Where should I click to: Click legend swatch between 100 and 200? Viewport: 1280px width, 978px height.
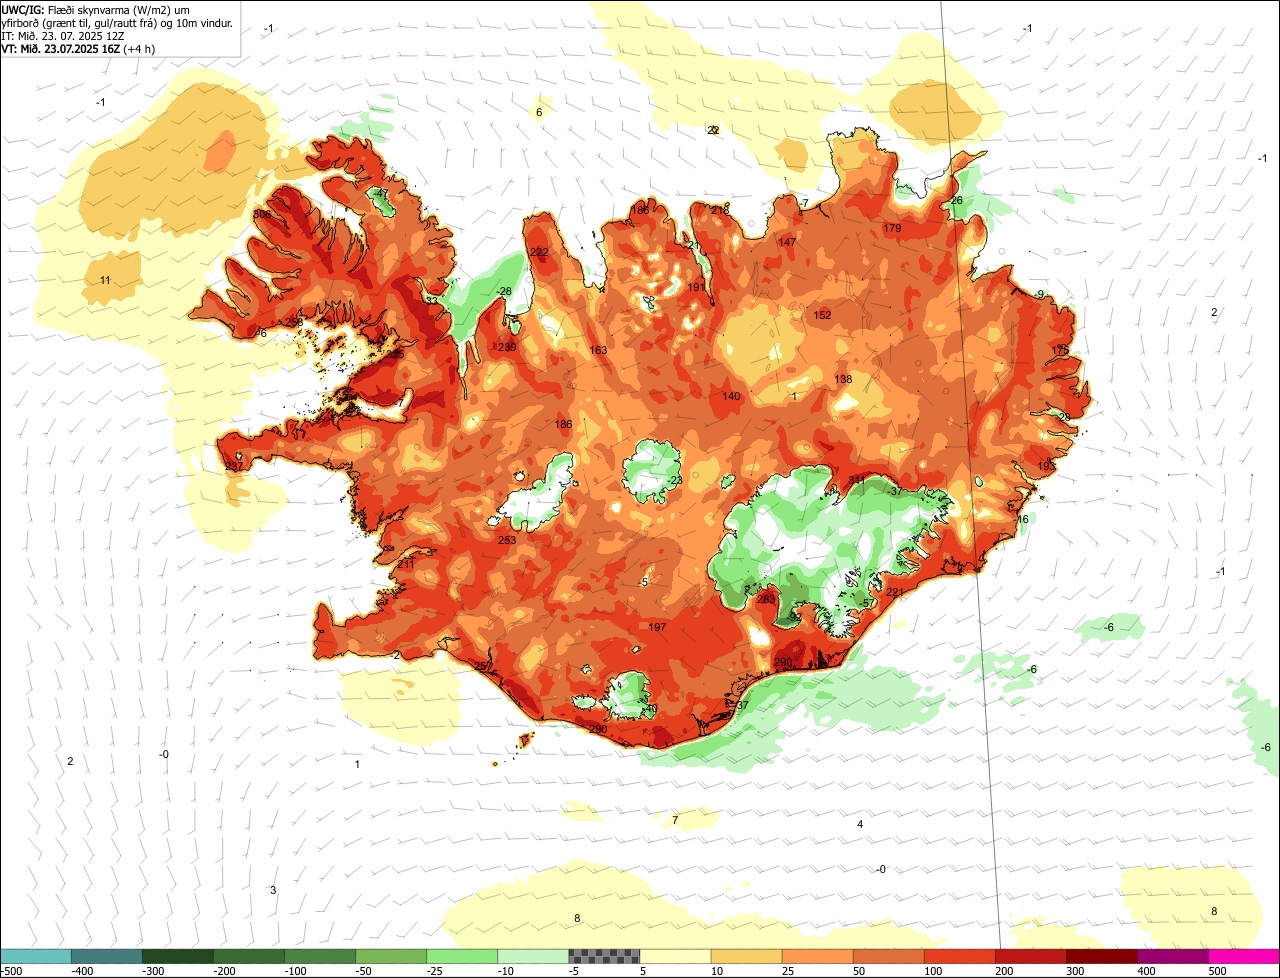(959, 956)
